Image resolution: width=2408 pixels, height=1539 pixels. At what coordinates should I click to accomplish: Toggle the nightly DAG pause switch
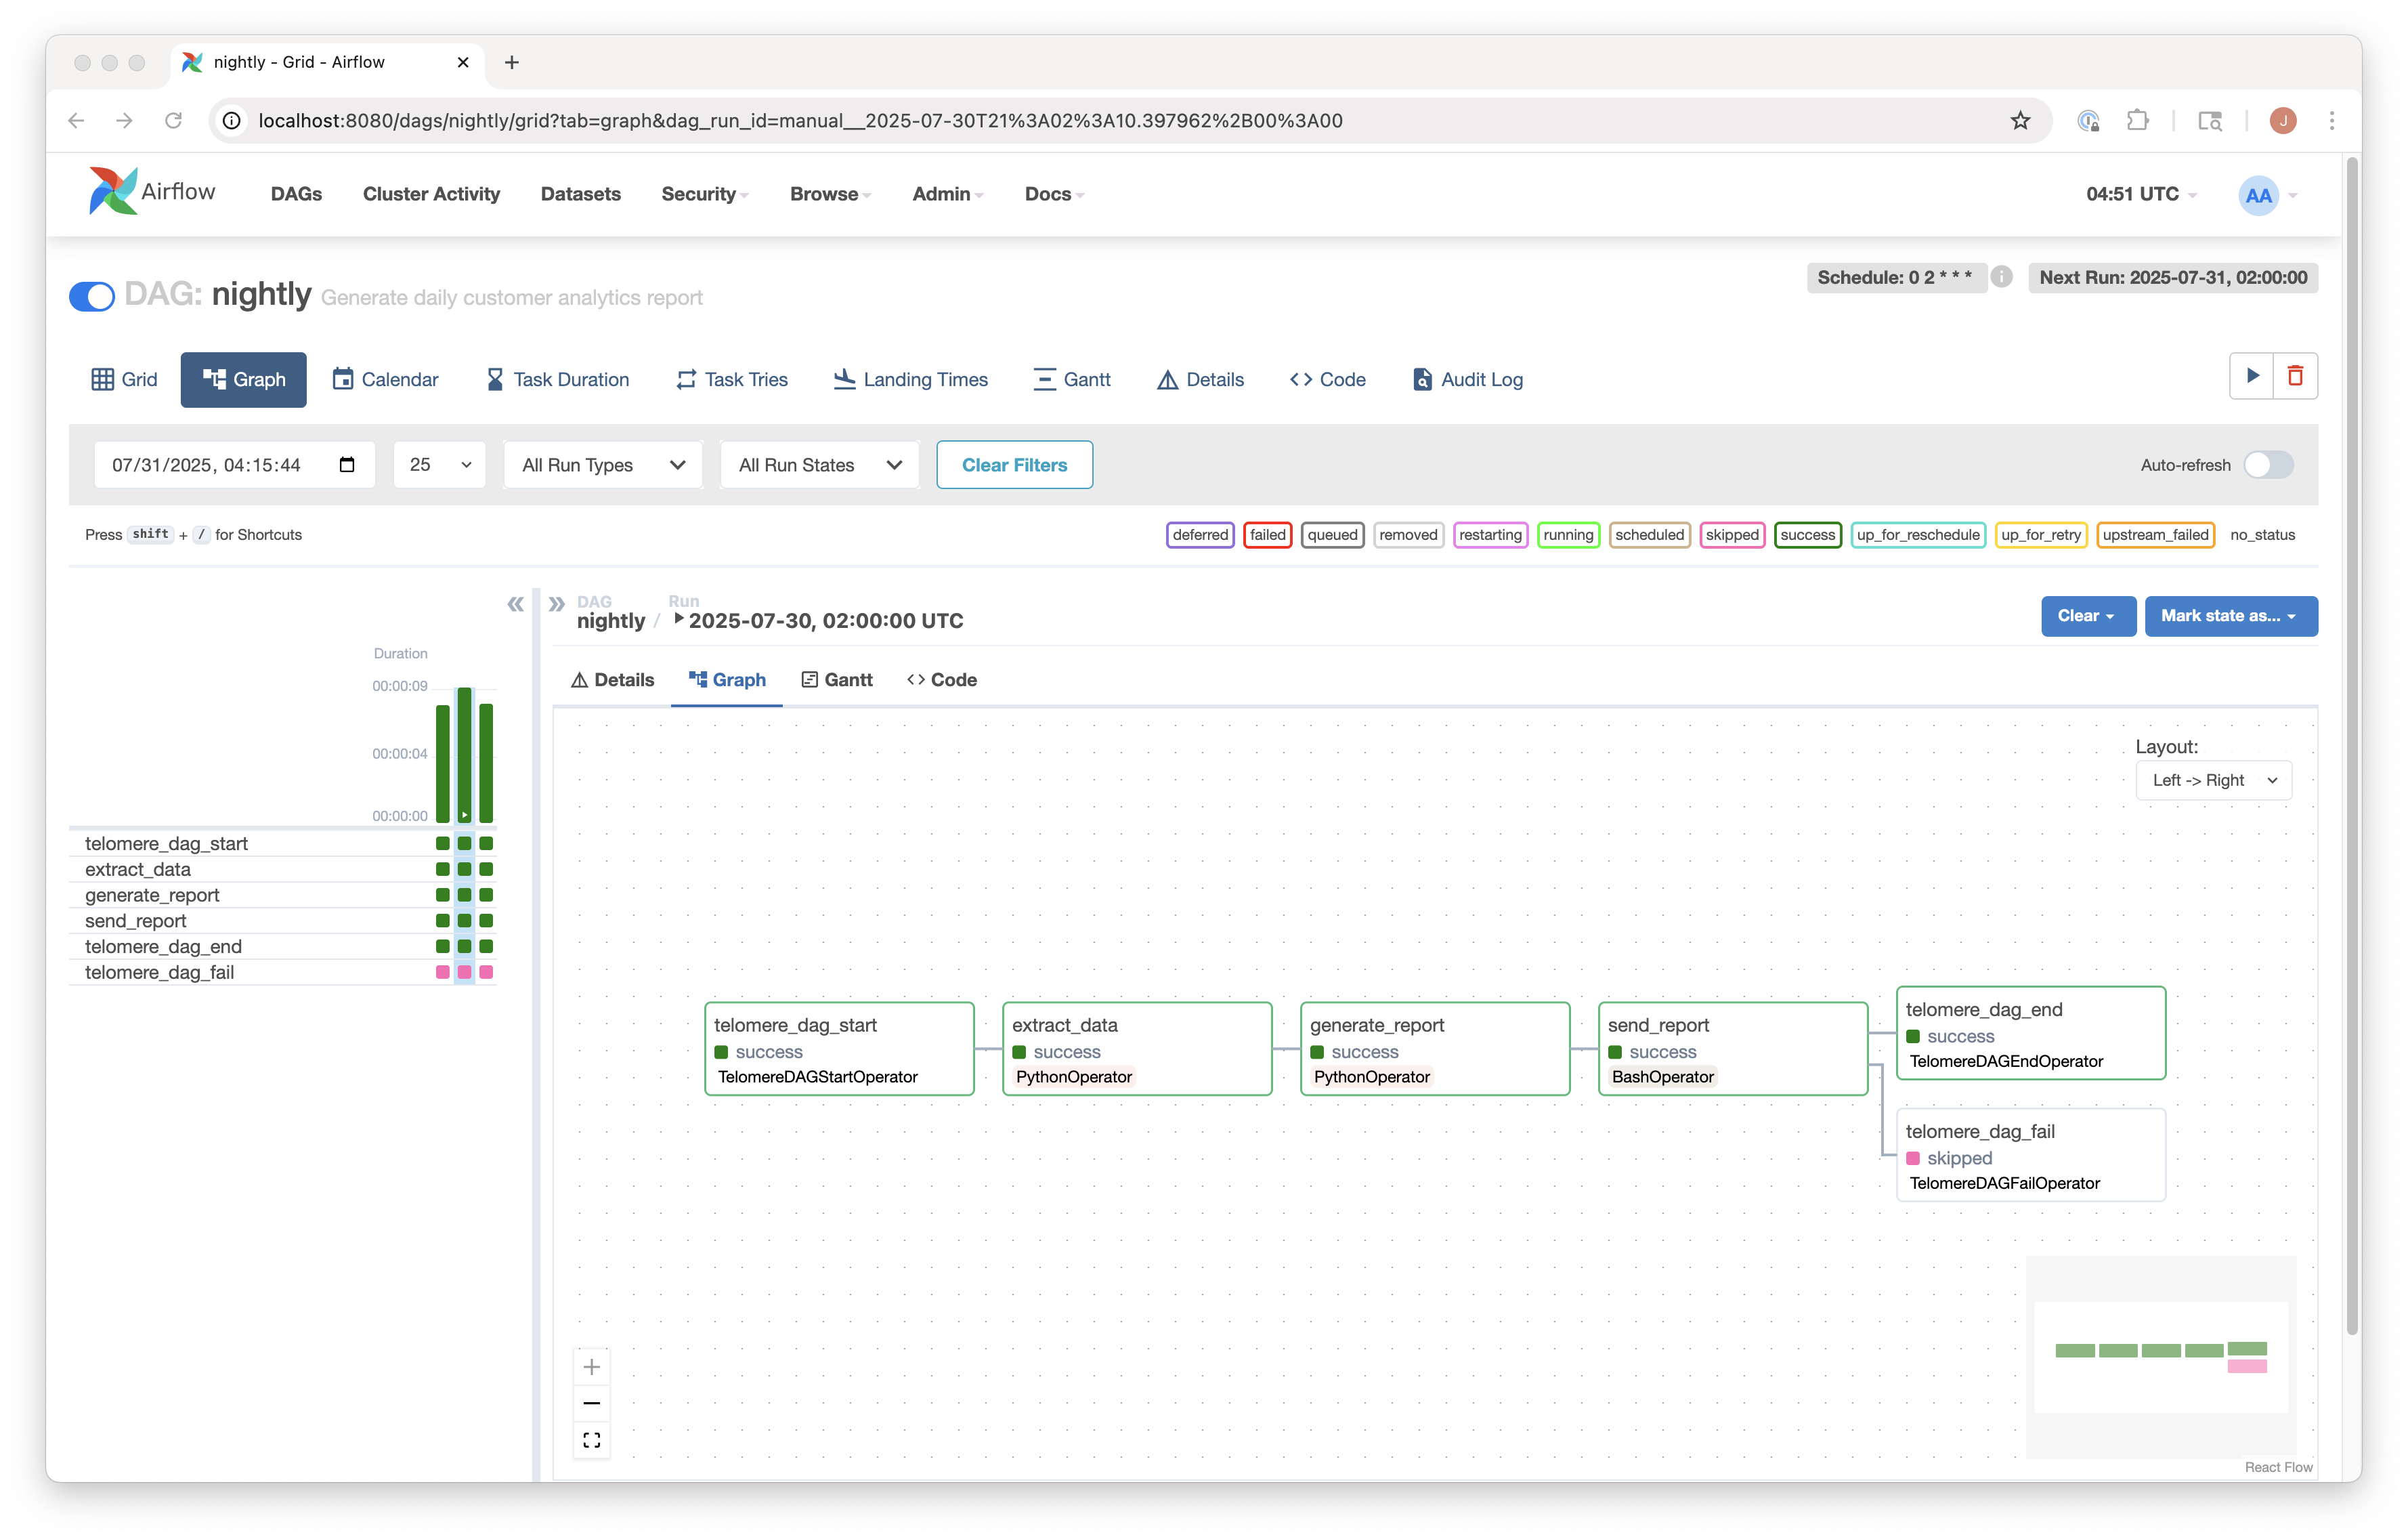pos(92,296)
